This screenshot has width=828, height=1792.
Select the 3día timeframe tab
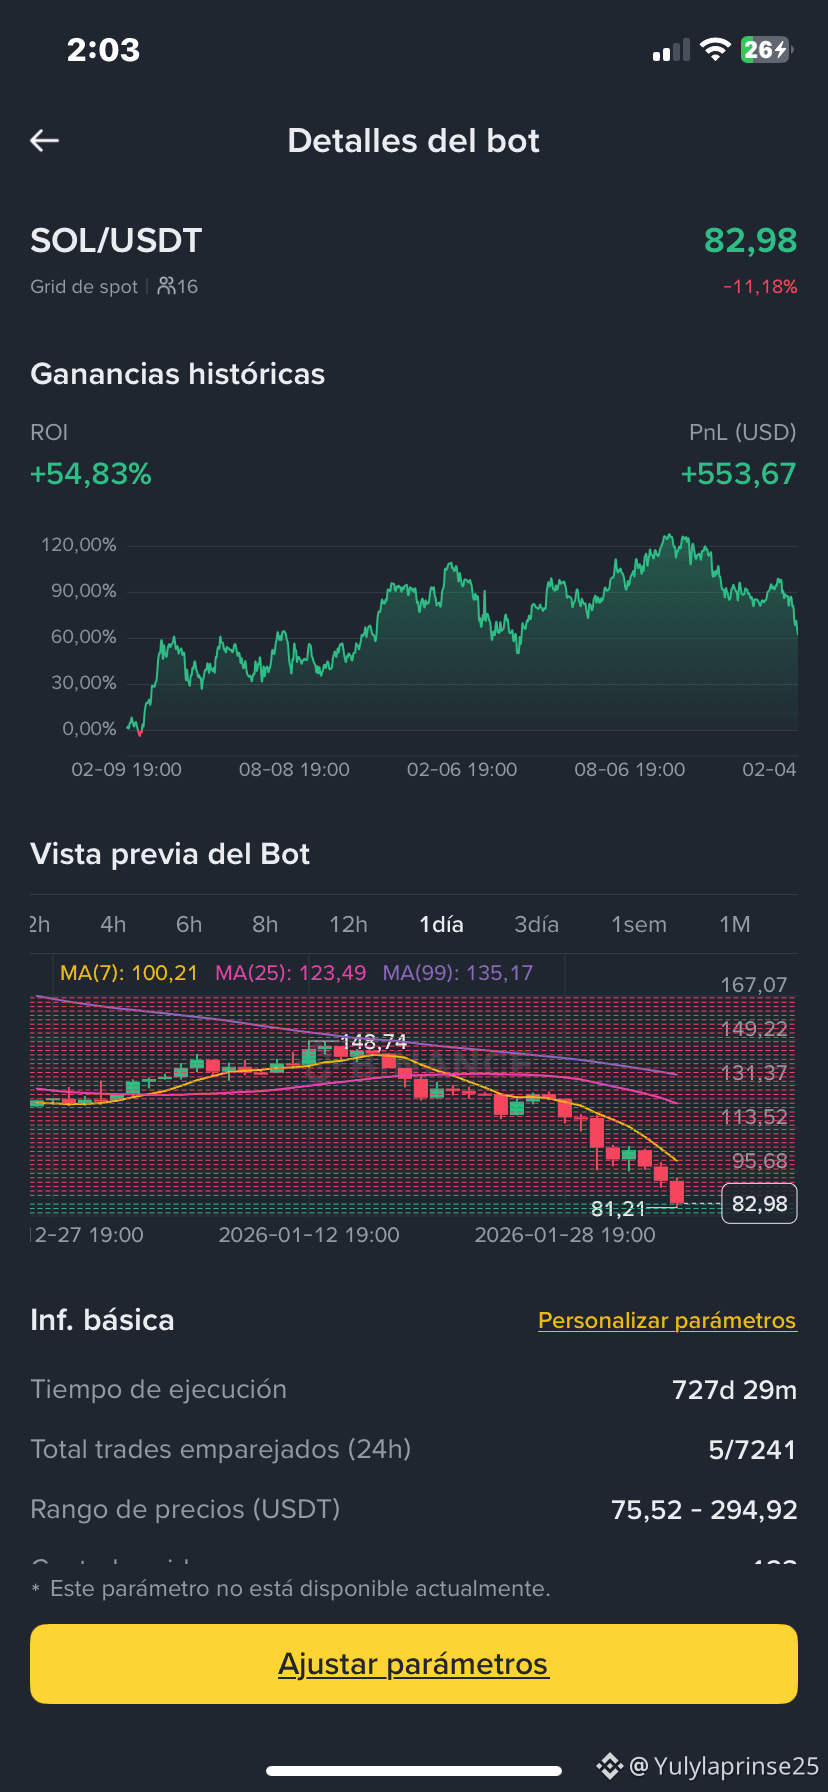pyautogui.click(x=536, y=924)
